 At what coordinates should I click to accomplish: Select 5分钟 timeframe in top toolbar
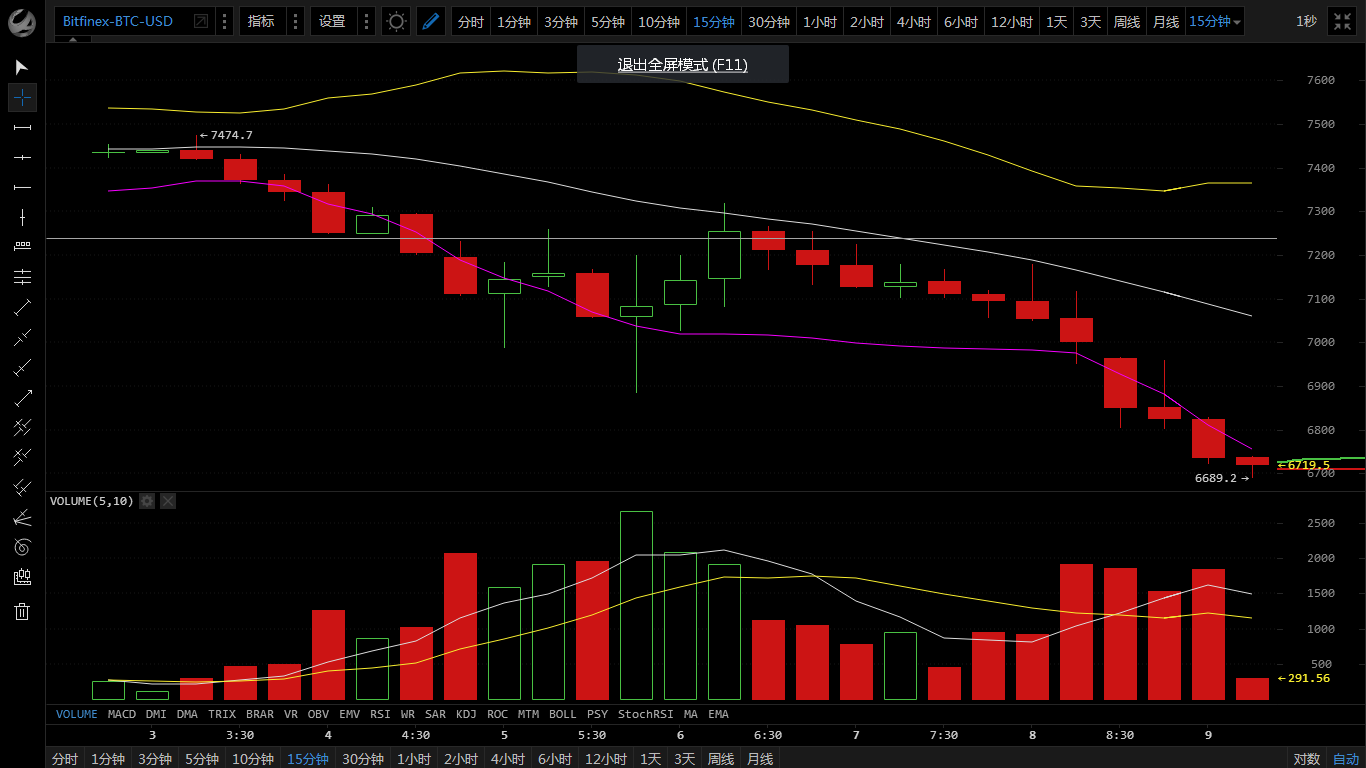[608, 21]
